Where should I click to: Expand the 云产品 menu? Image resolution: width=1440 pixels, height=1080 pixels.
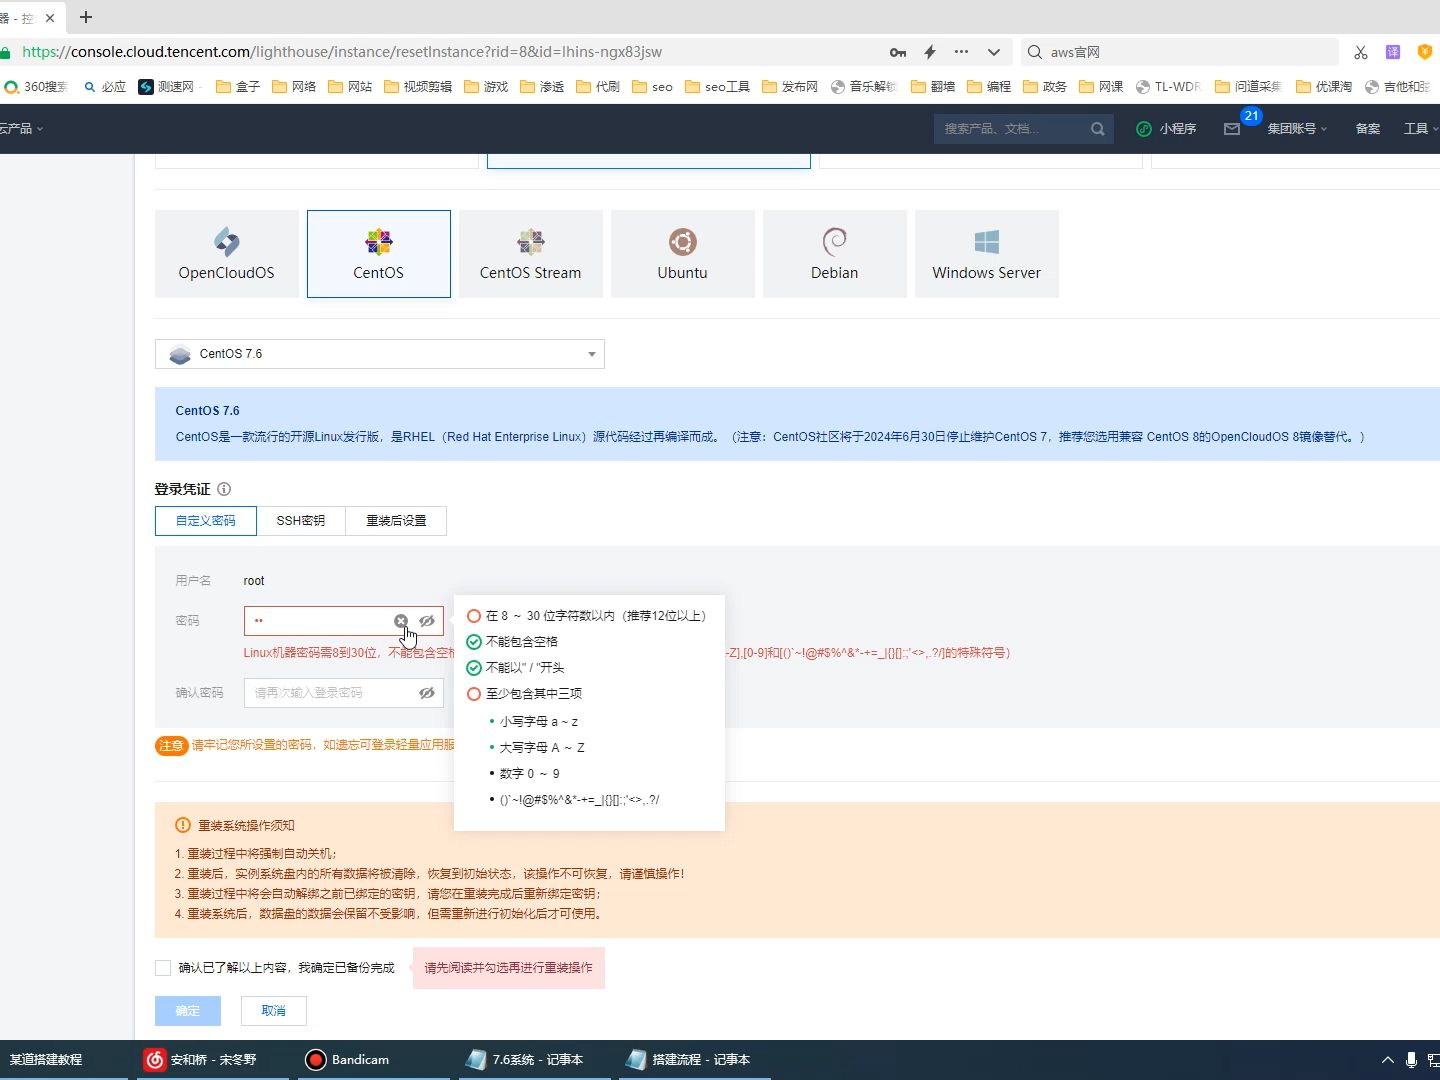coord(21,129)
